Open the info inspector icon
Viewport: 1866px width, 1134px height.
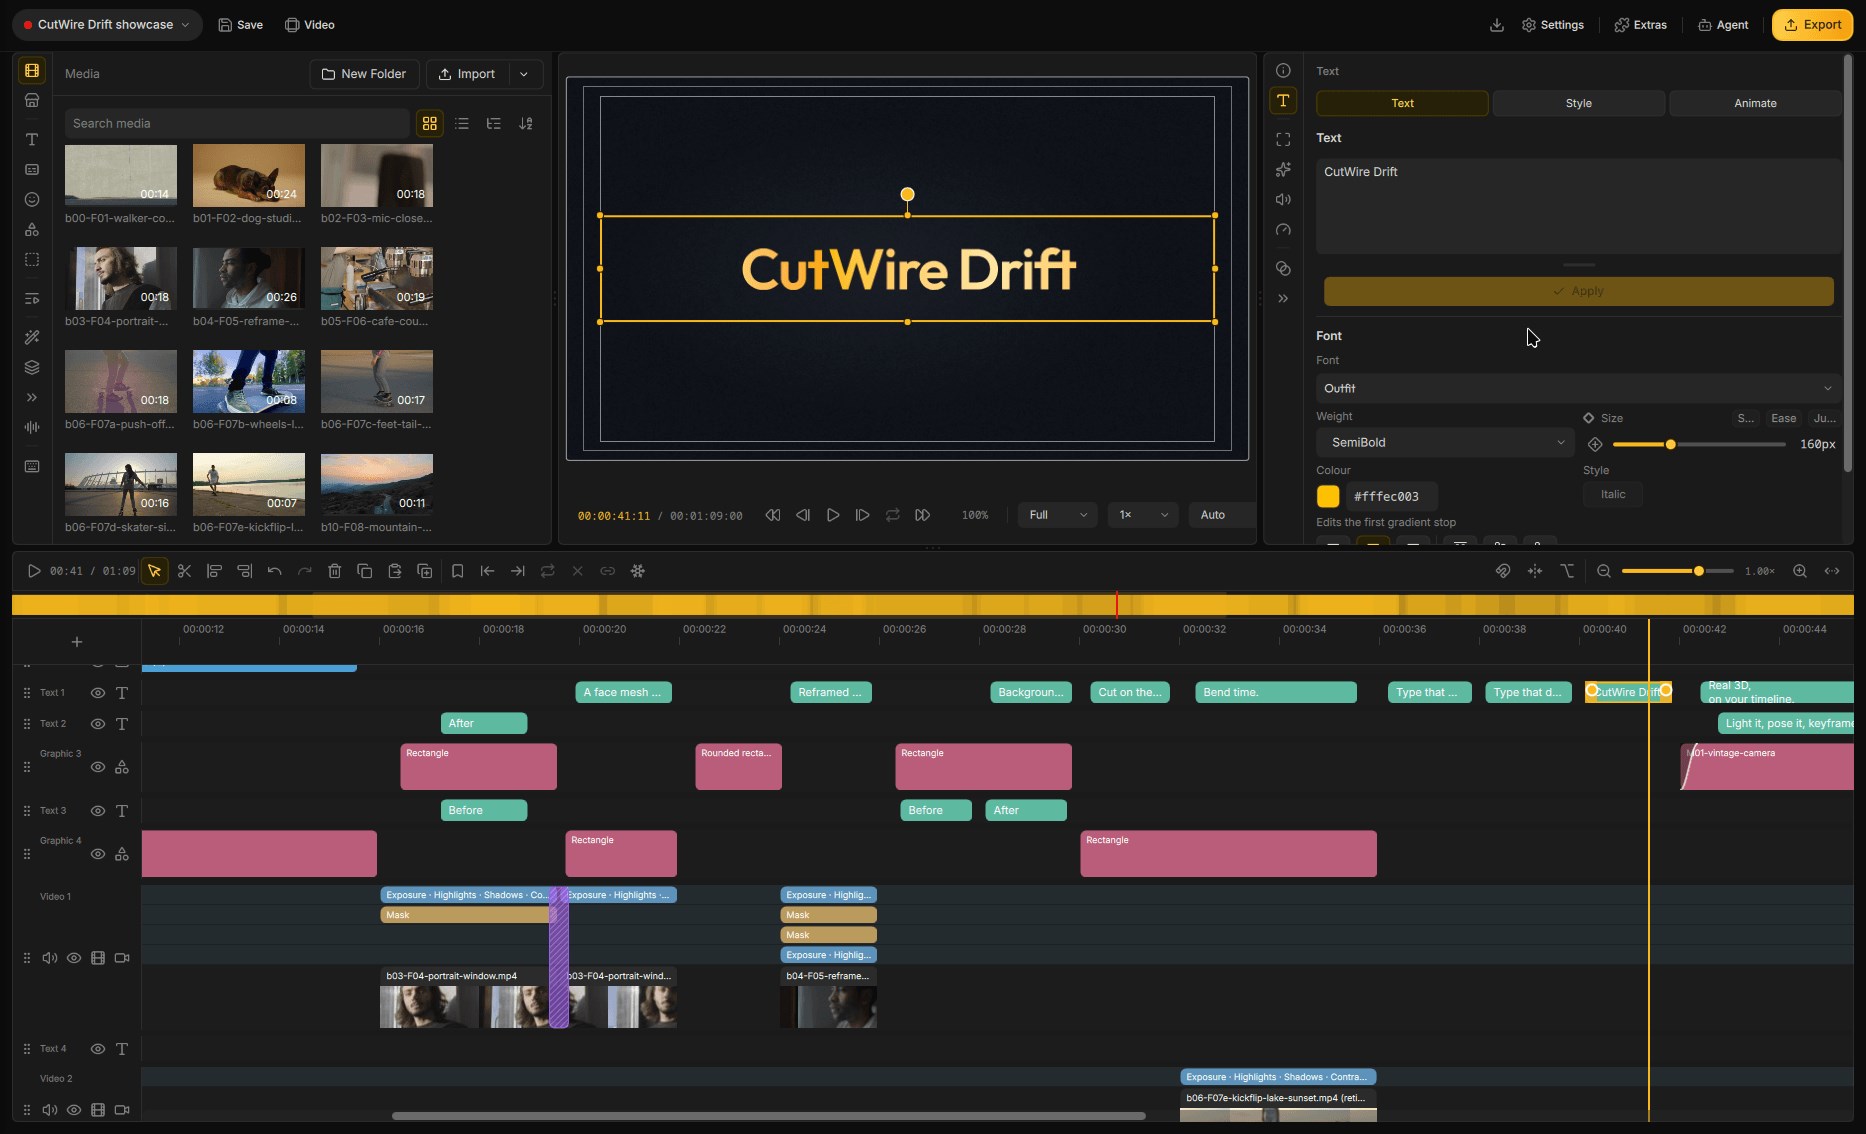point(1283,70)
